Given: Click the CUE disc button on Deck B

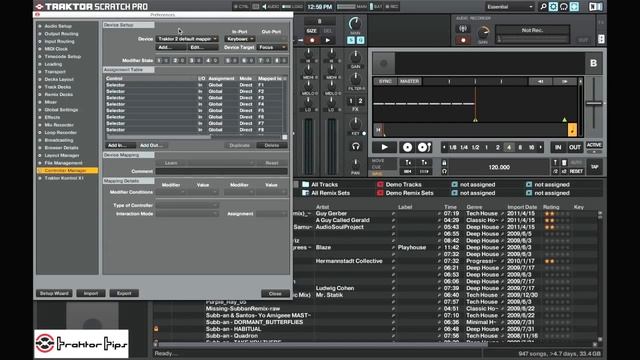Looking at the screenshot, I should pos(407,147).
